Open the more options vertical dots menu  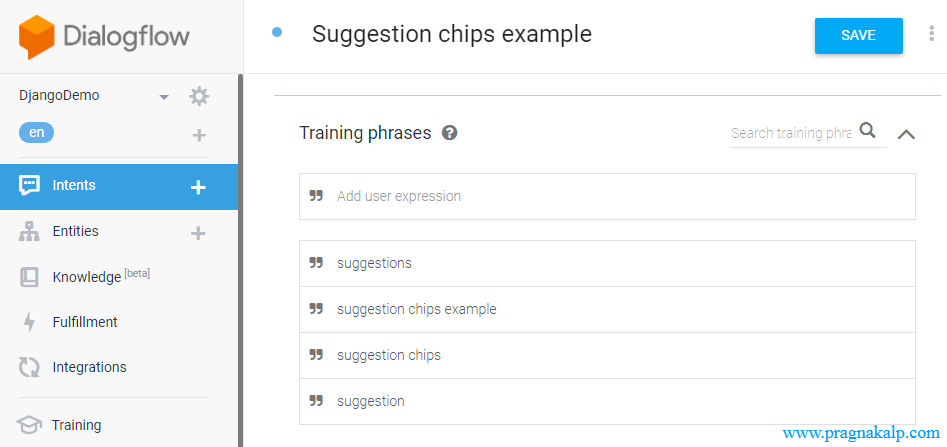pyautogui.click(x=932, y=35)
